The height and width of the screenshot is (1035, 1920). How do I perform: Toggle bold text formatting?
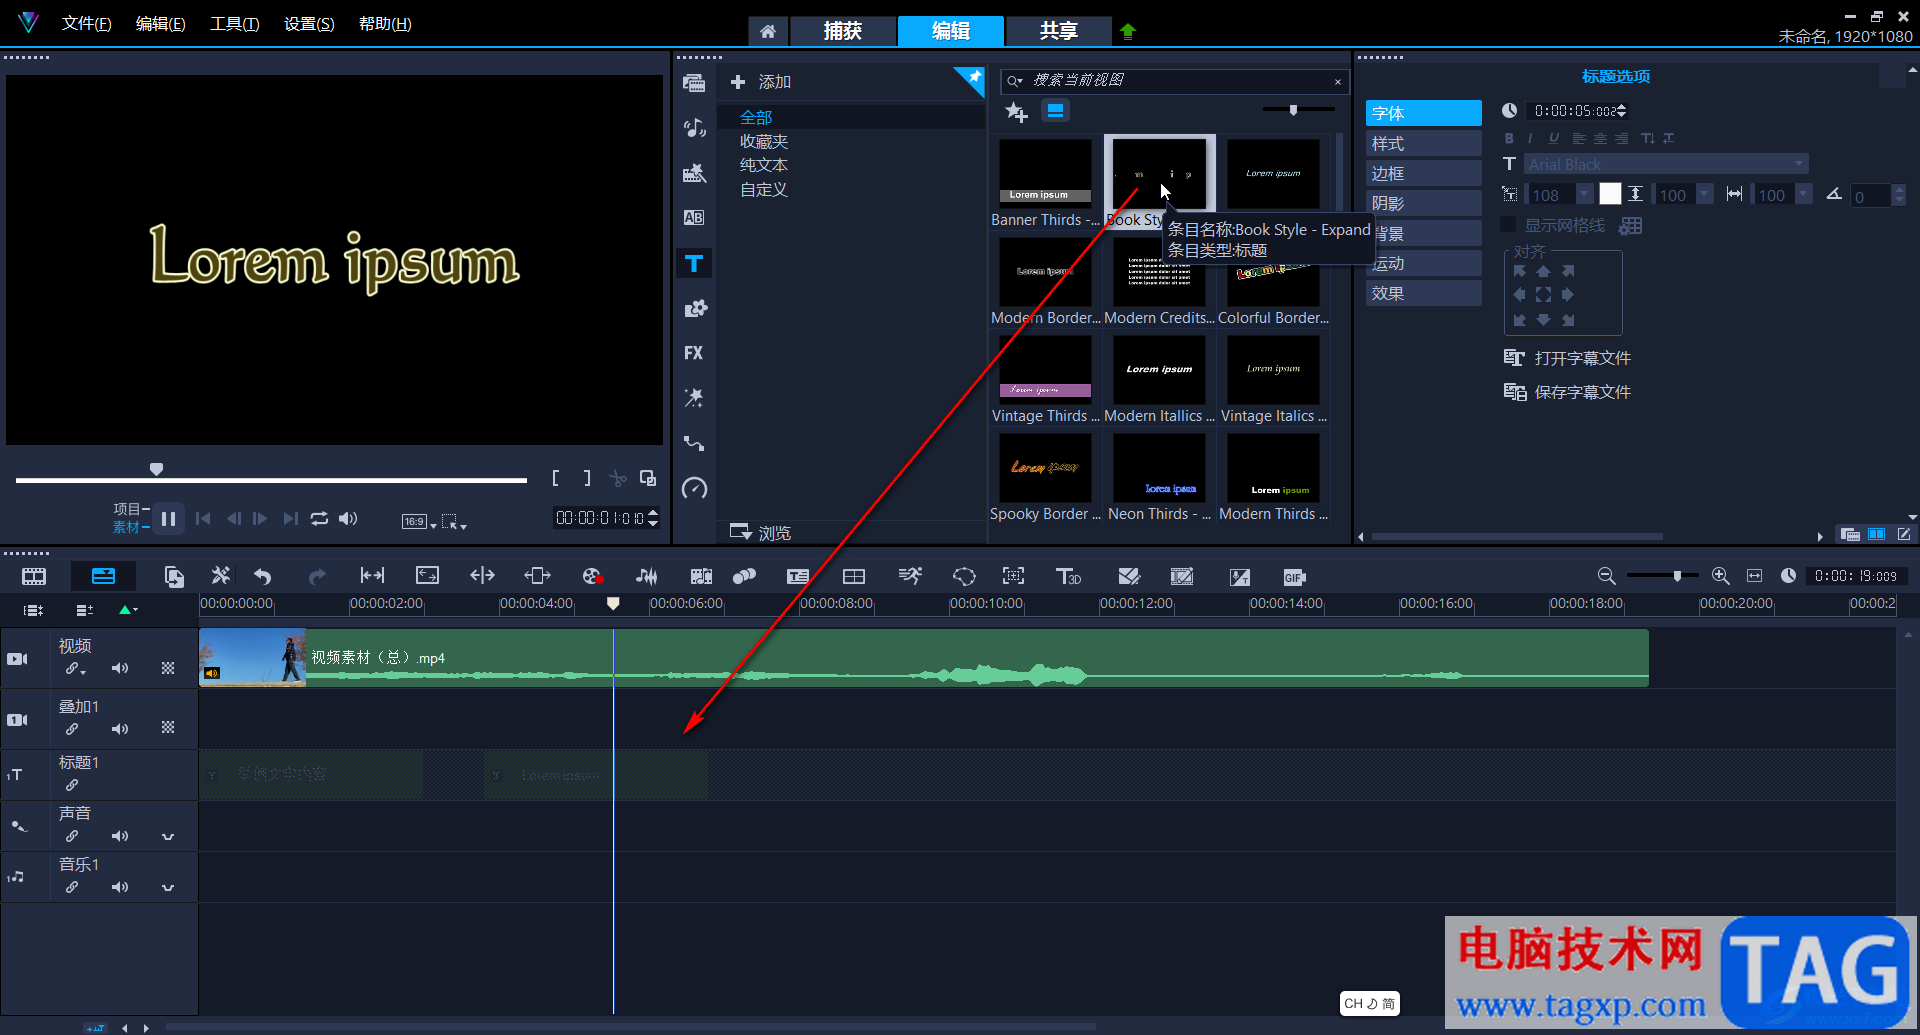[x=1509, y=138]
